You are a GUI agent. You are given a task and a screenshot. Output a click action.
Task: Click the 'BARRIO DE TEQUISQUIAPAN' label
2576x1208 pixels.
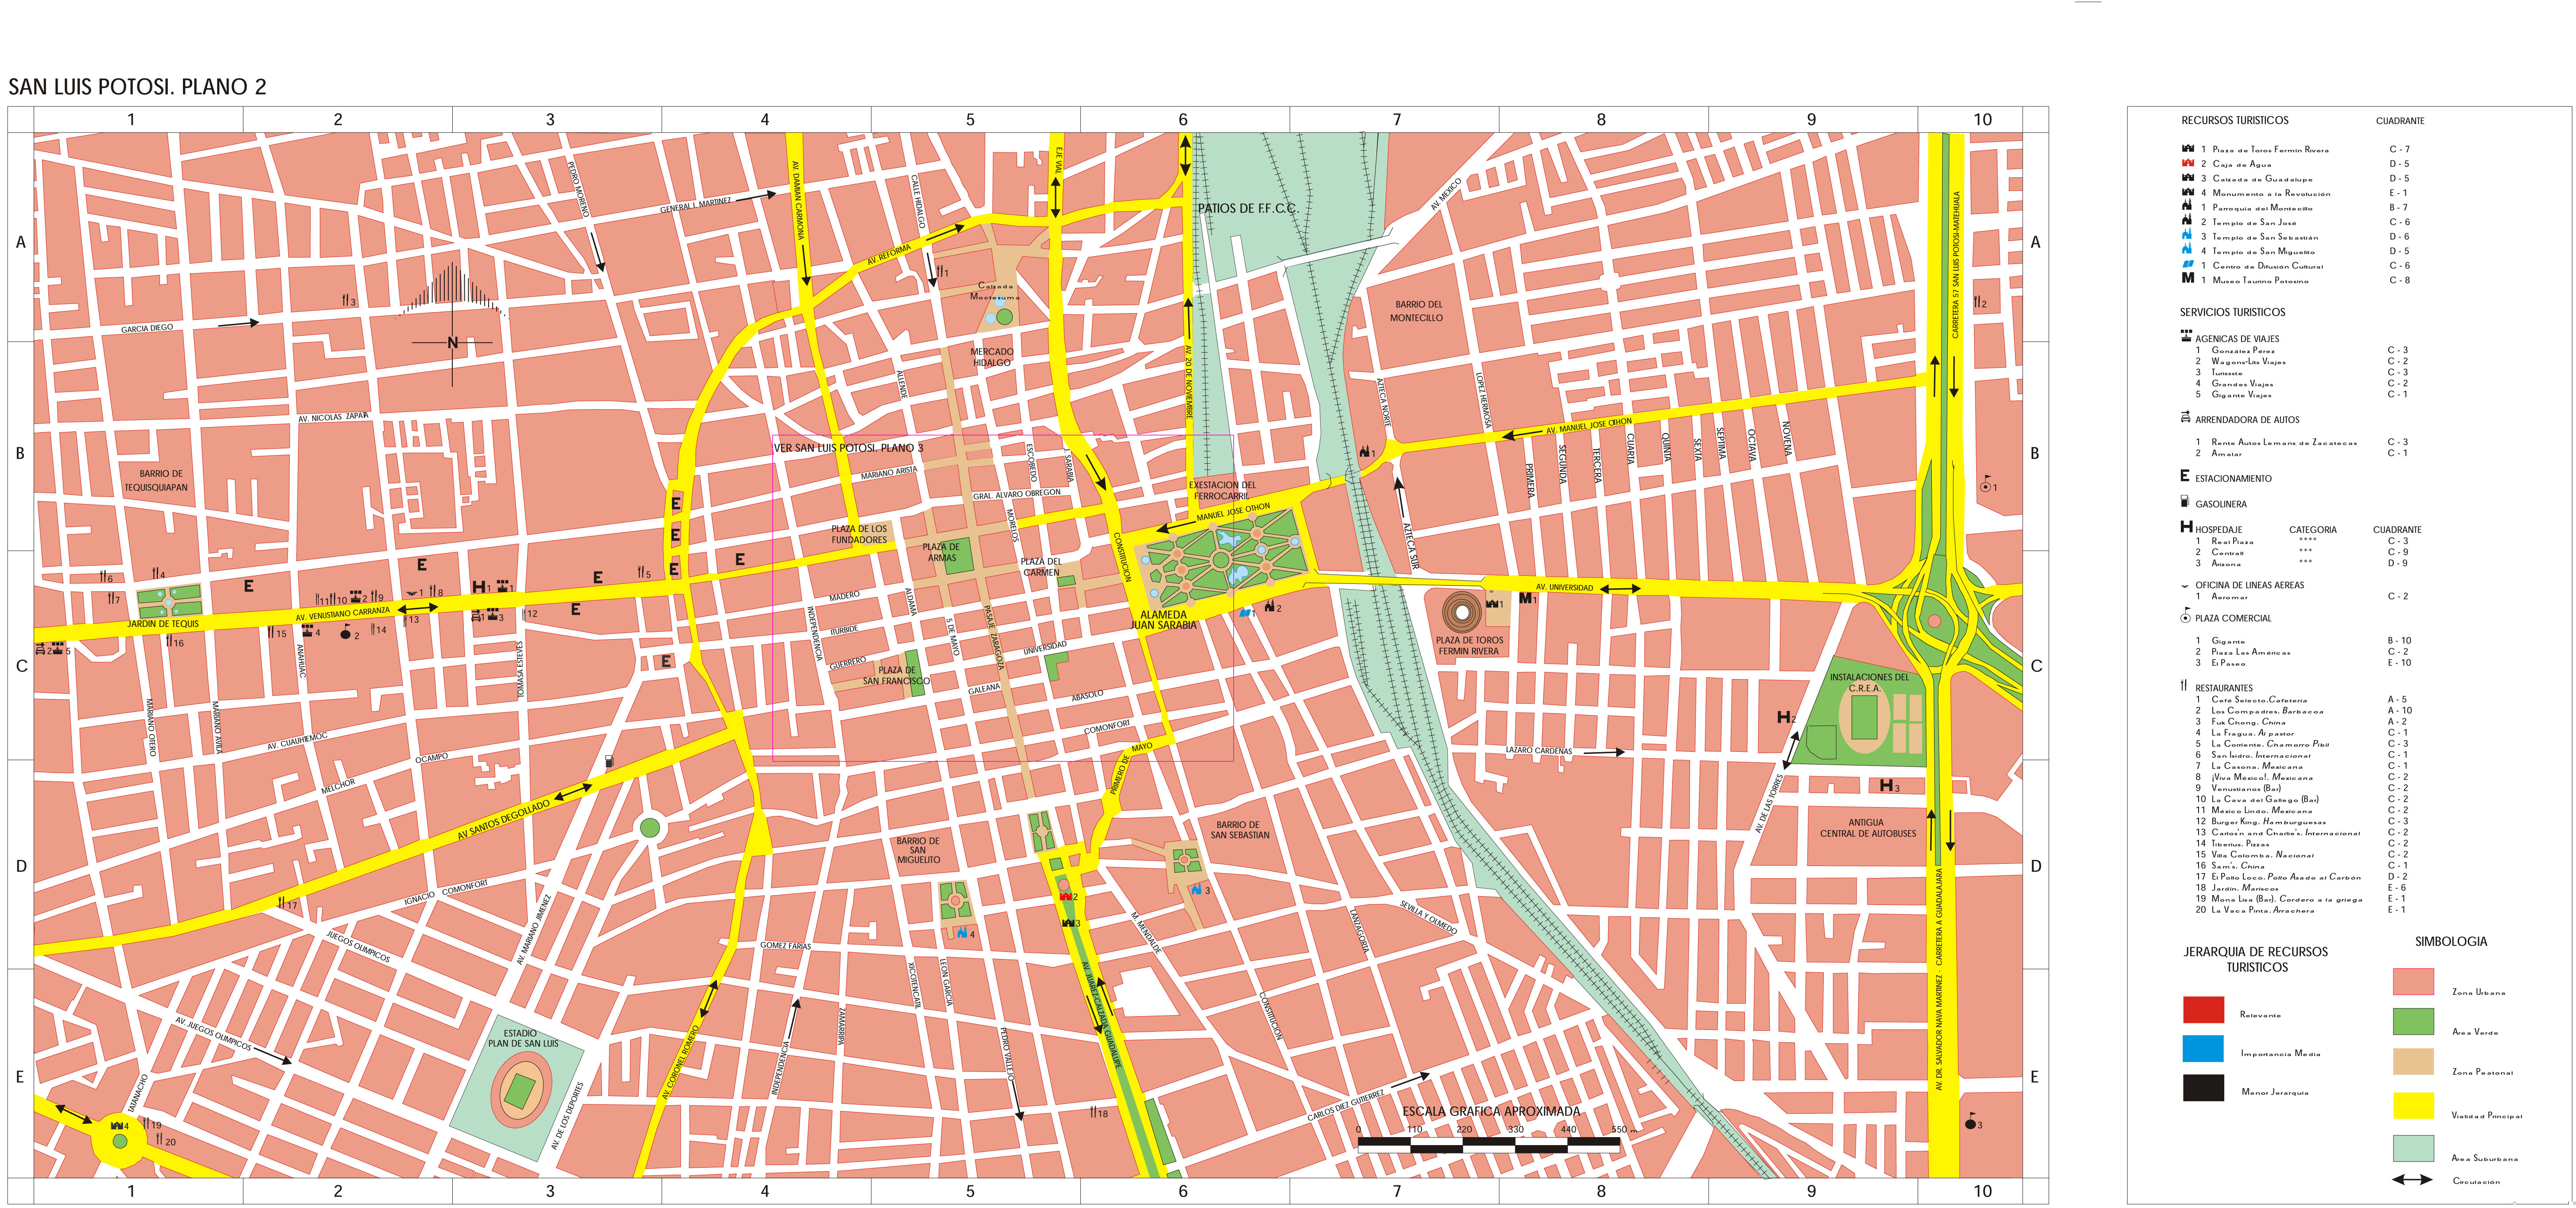[156, 481]
